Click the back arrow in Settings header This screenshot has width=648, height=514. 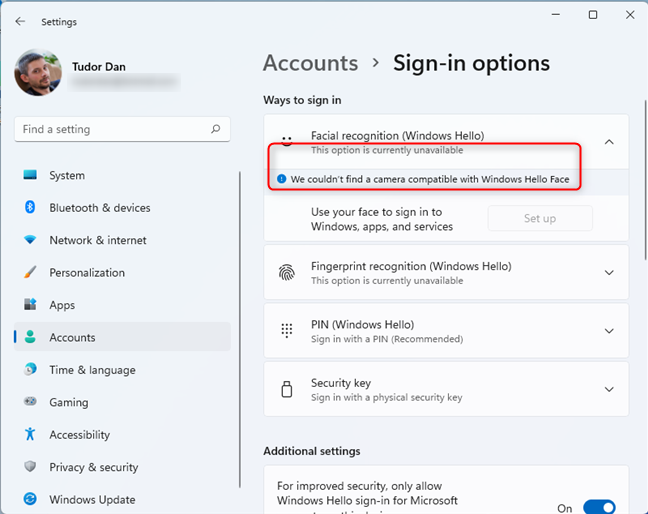click(x=20, y=21)
